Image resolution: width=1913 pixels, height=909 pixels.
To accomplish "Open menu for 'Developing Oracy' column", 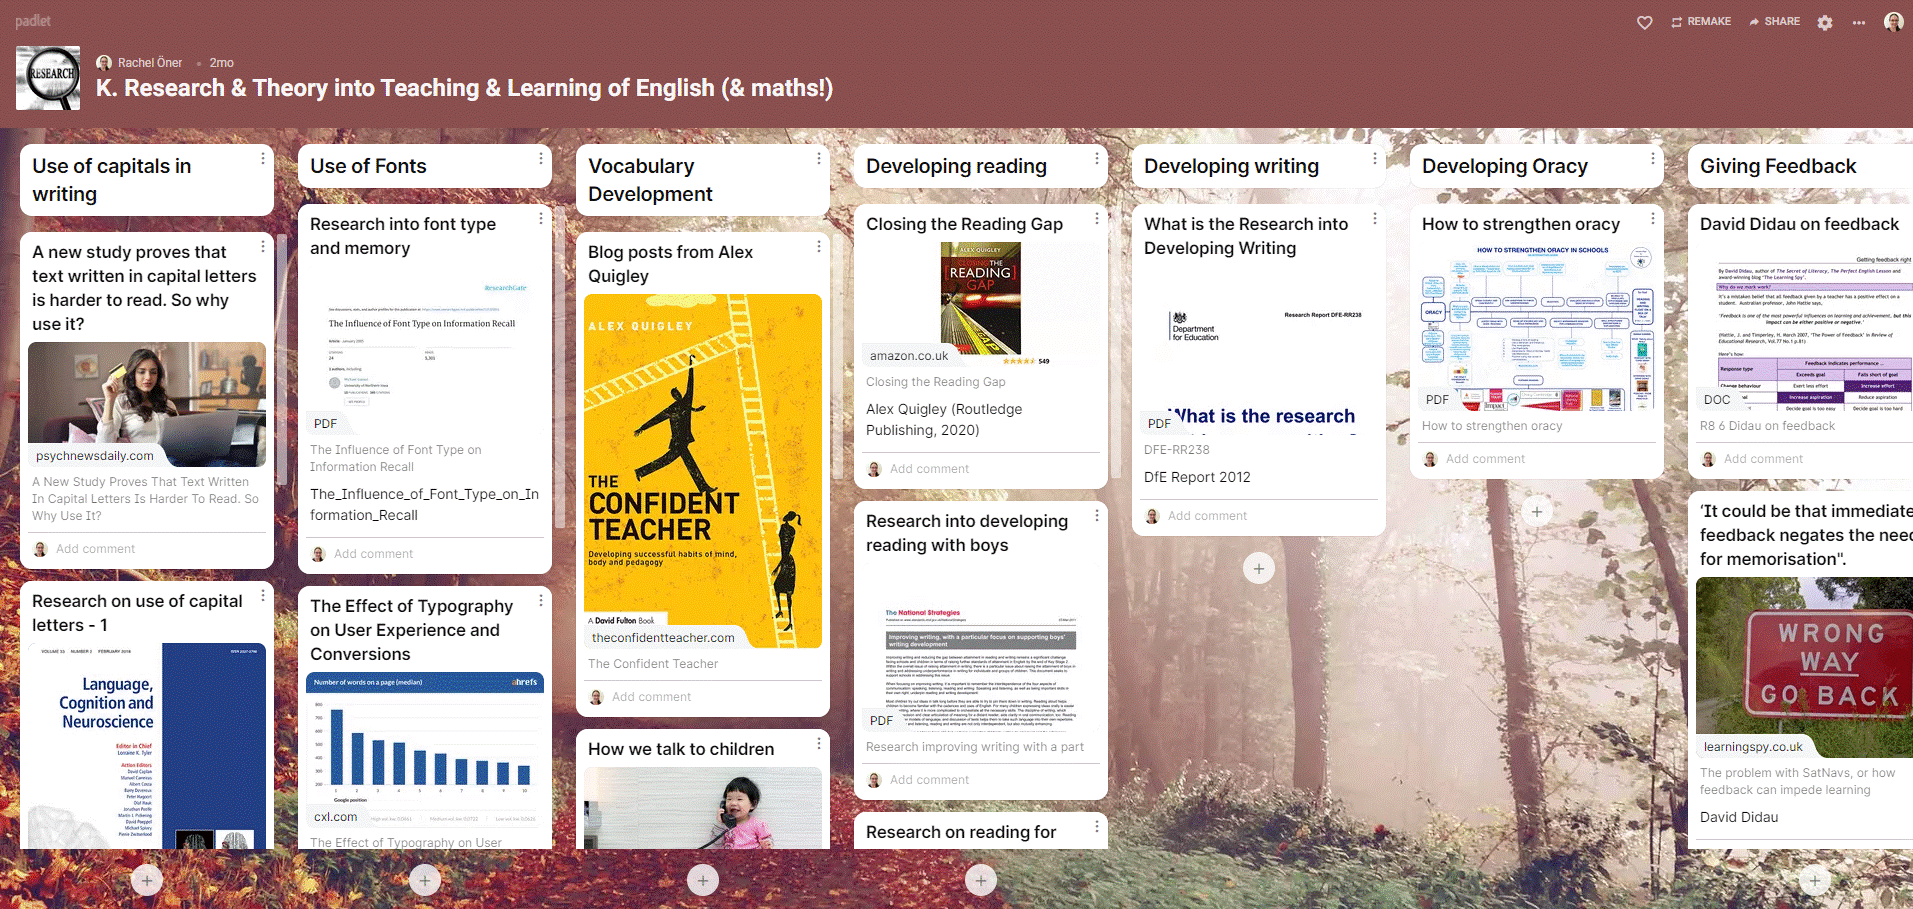I will 1653,158.
